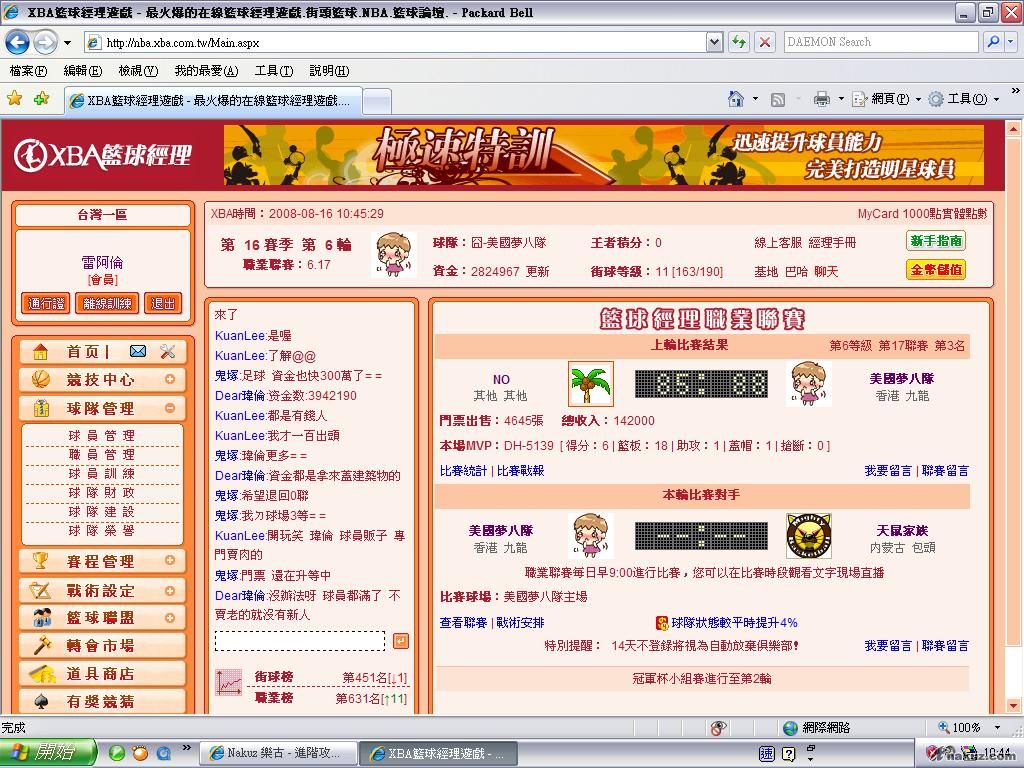
Task: Open the 檔案(F) menu
Action: pos(29,71)
